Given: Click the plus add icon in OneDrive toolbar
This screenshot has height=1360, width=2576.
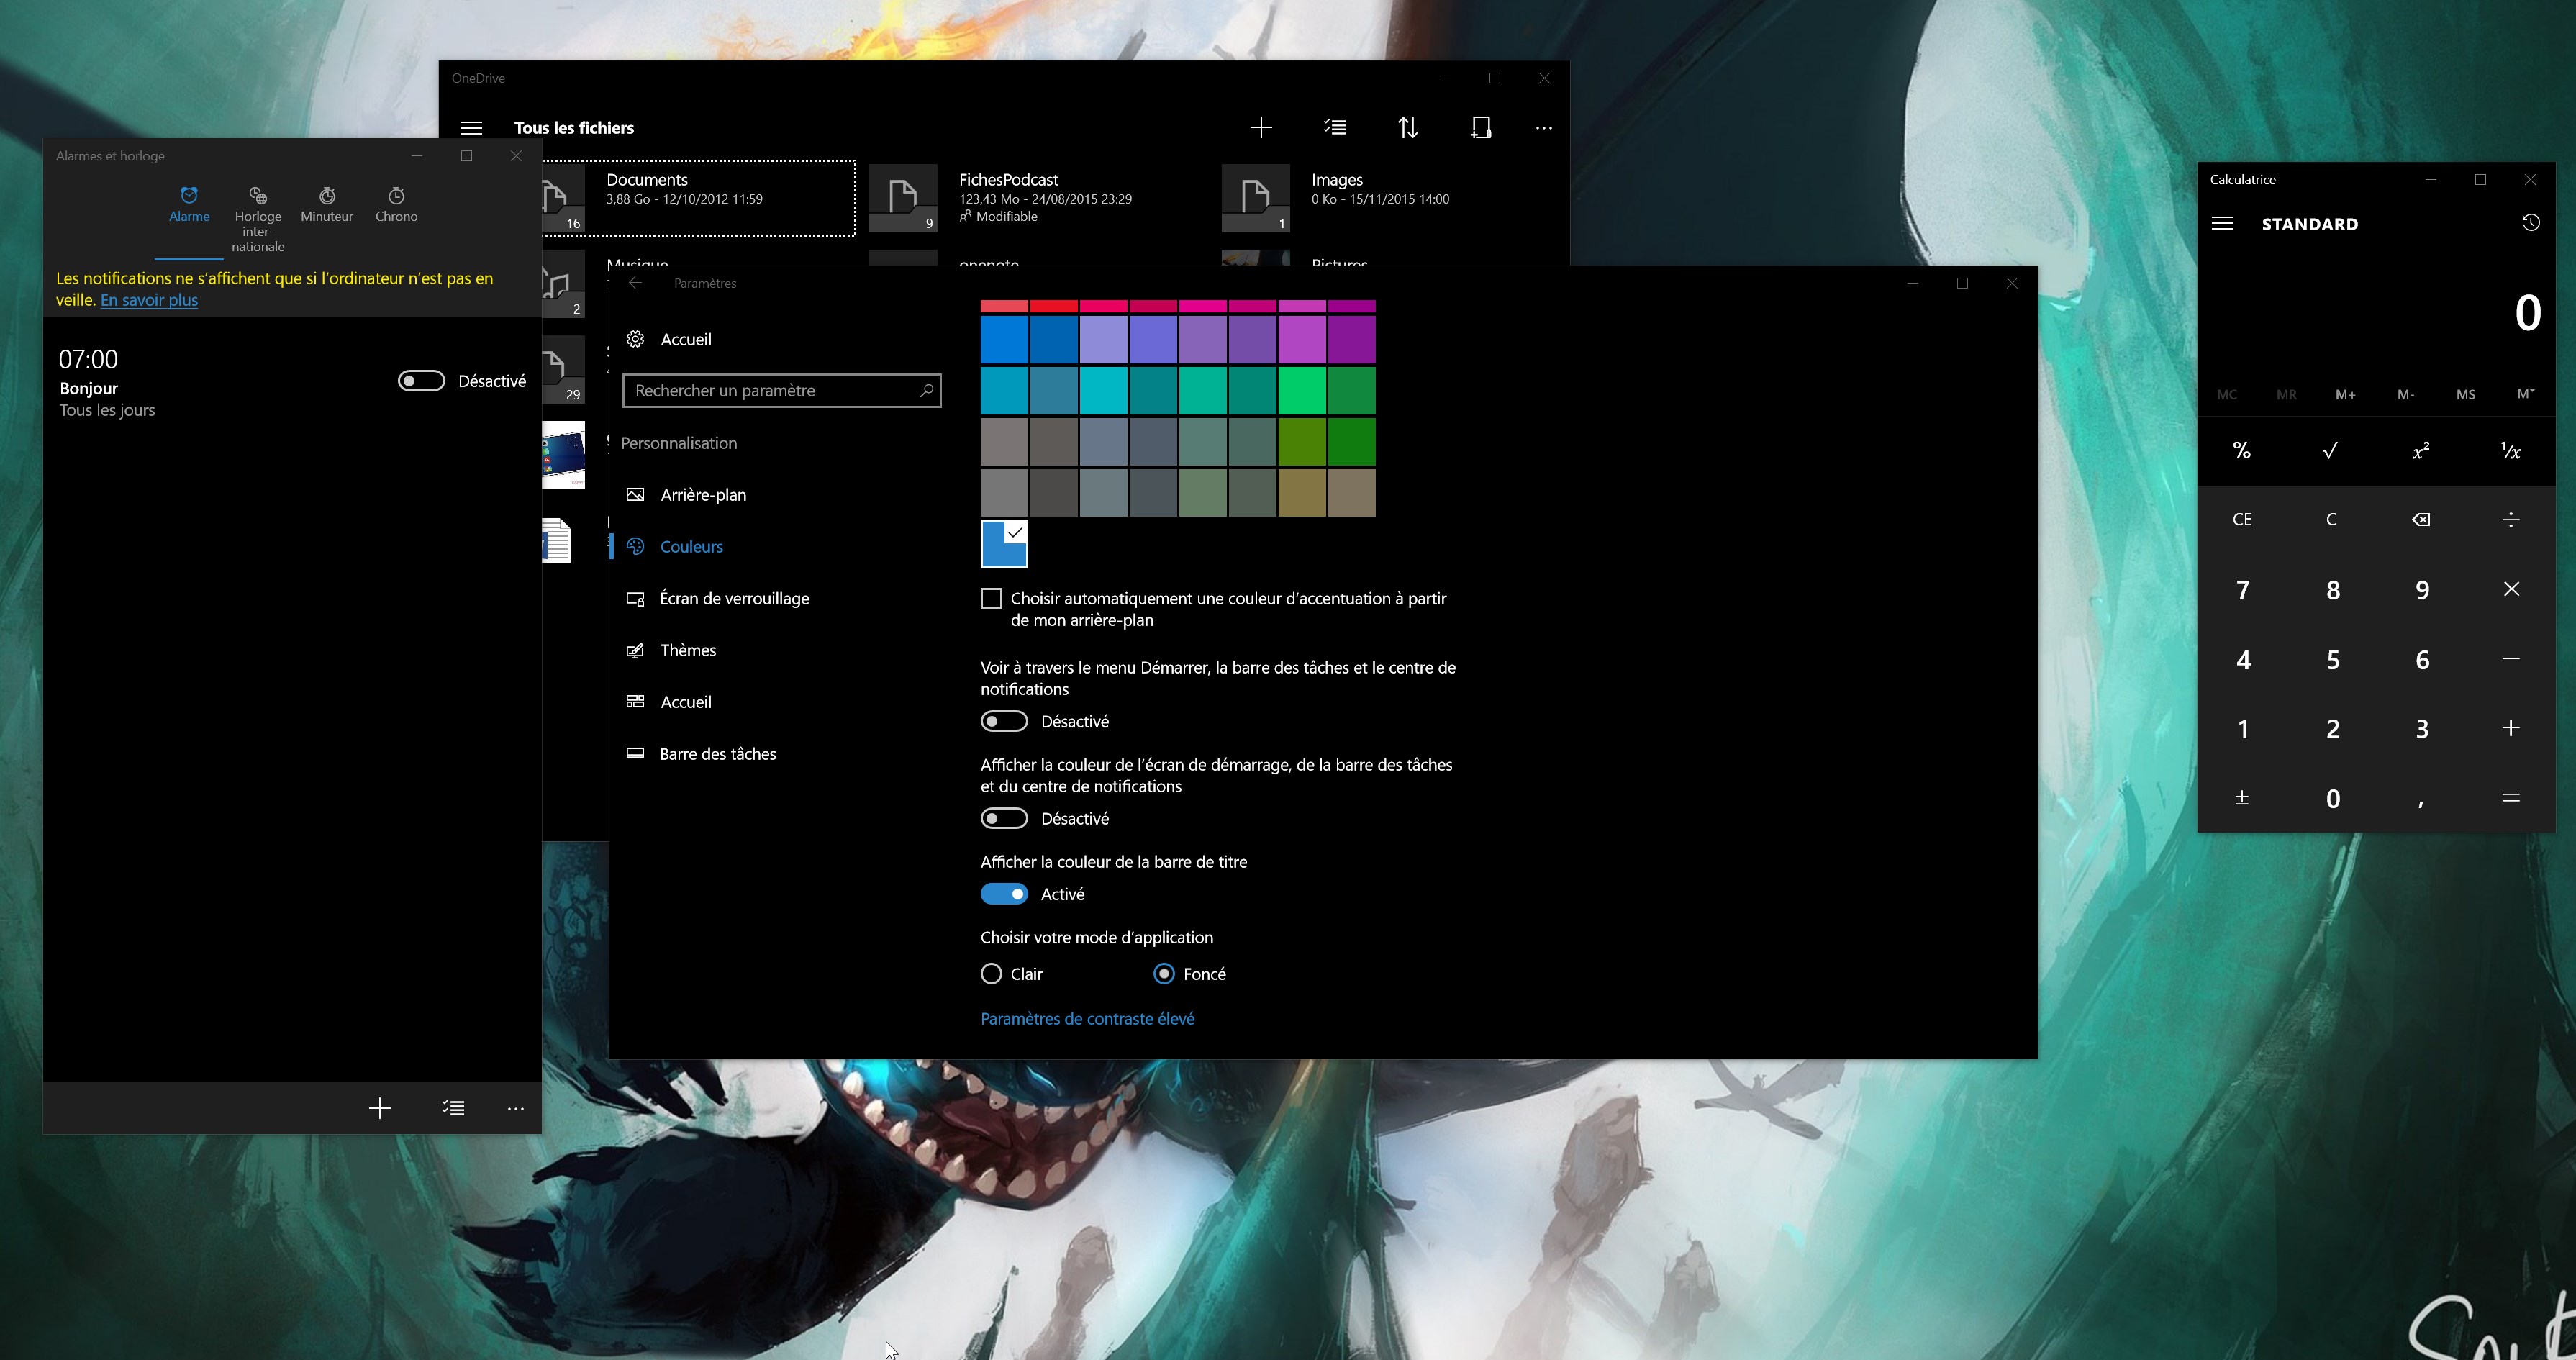Looking at the screenshot, I should click(x=1261, y=128).
